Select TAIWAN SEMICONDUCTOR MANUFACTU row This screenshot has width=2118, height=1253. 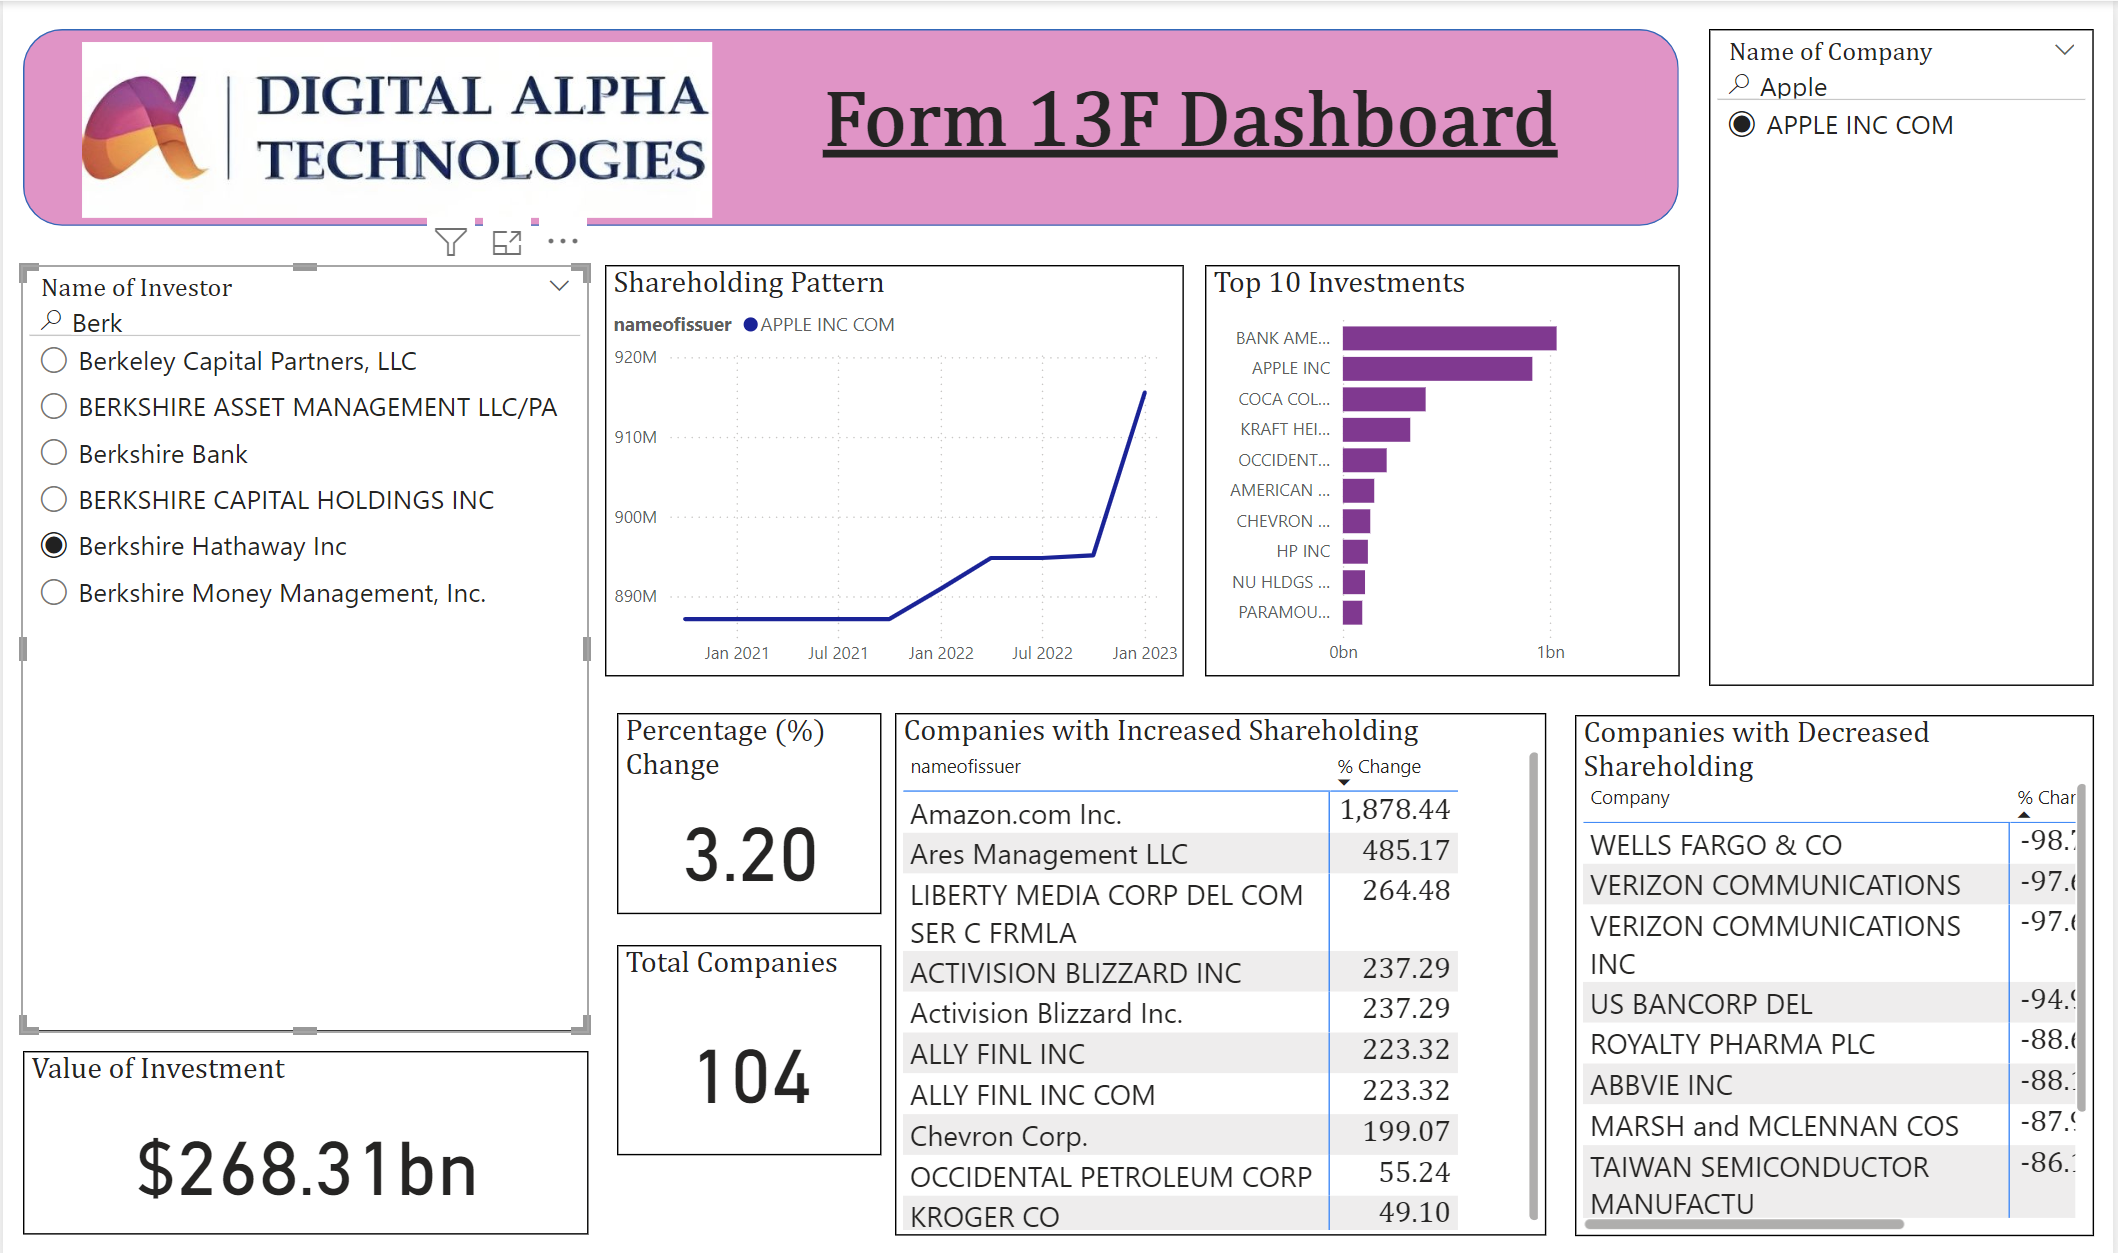[1830, 1183]
